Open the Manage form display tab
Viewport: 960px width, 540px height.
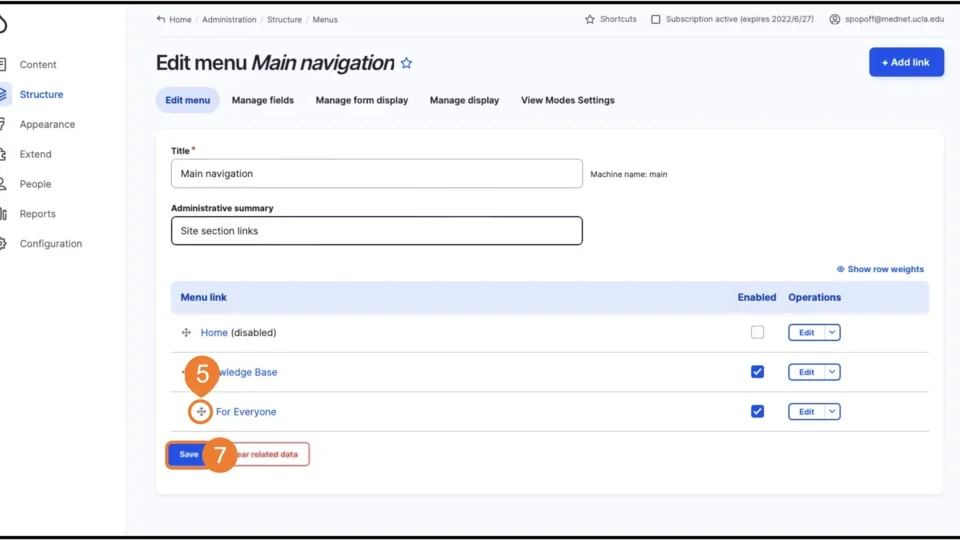(x=362, y=100)
